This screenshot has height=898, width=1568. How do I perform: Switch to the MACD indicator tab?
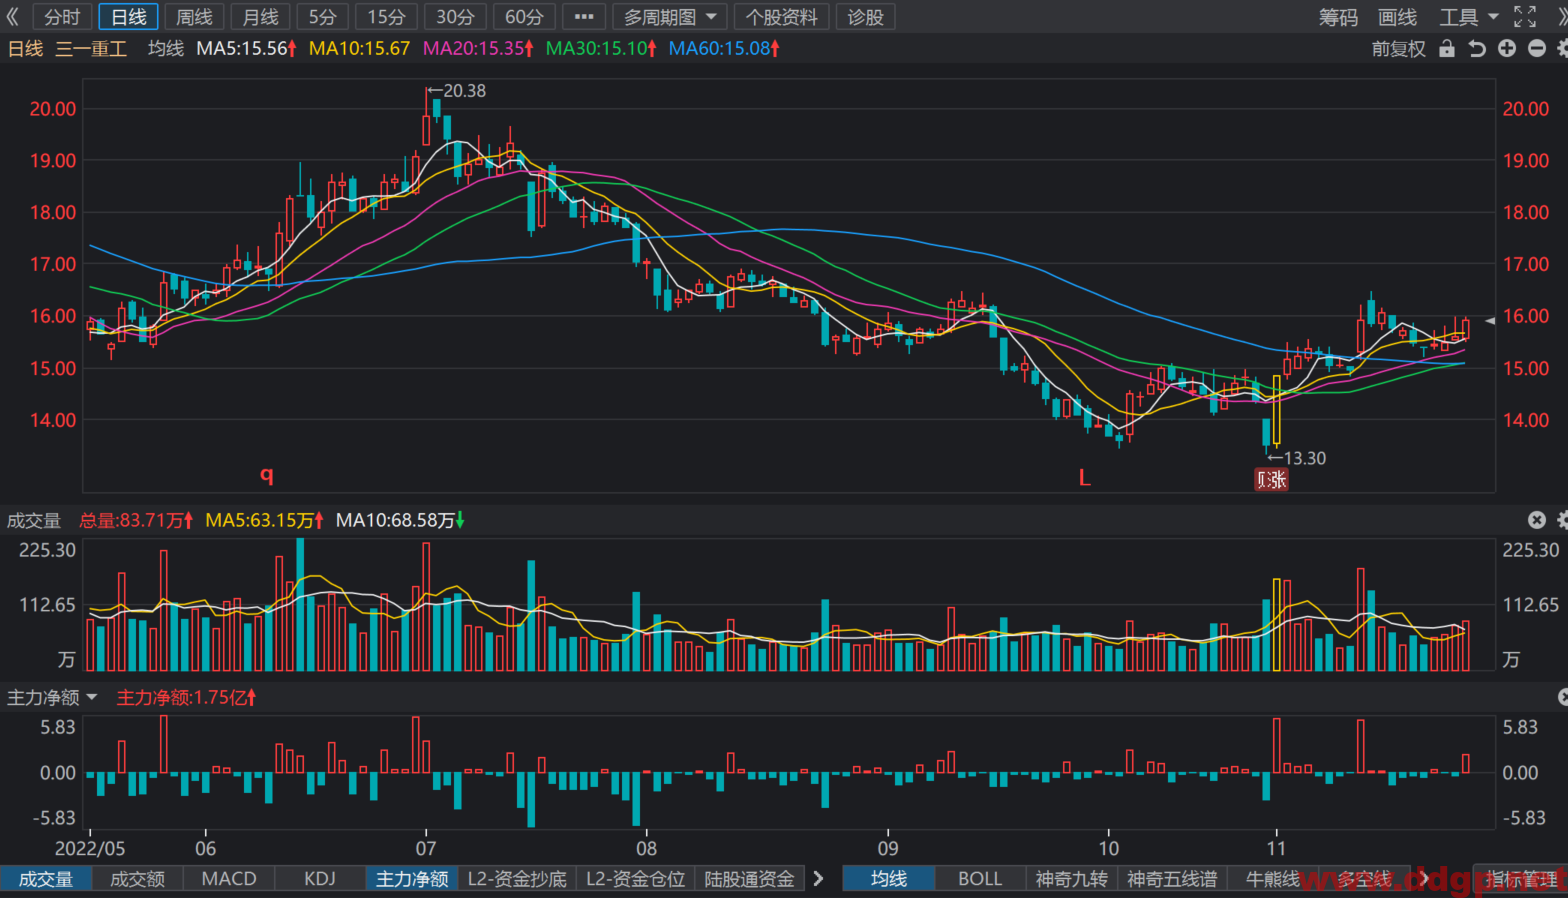click(x=229, y=878)
